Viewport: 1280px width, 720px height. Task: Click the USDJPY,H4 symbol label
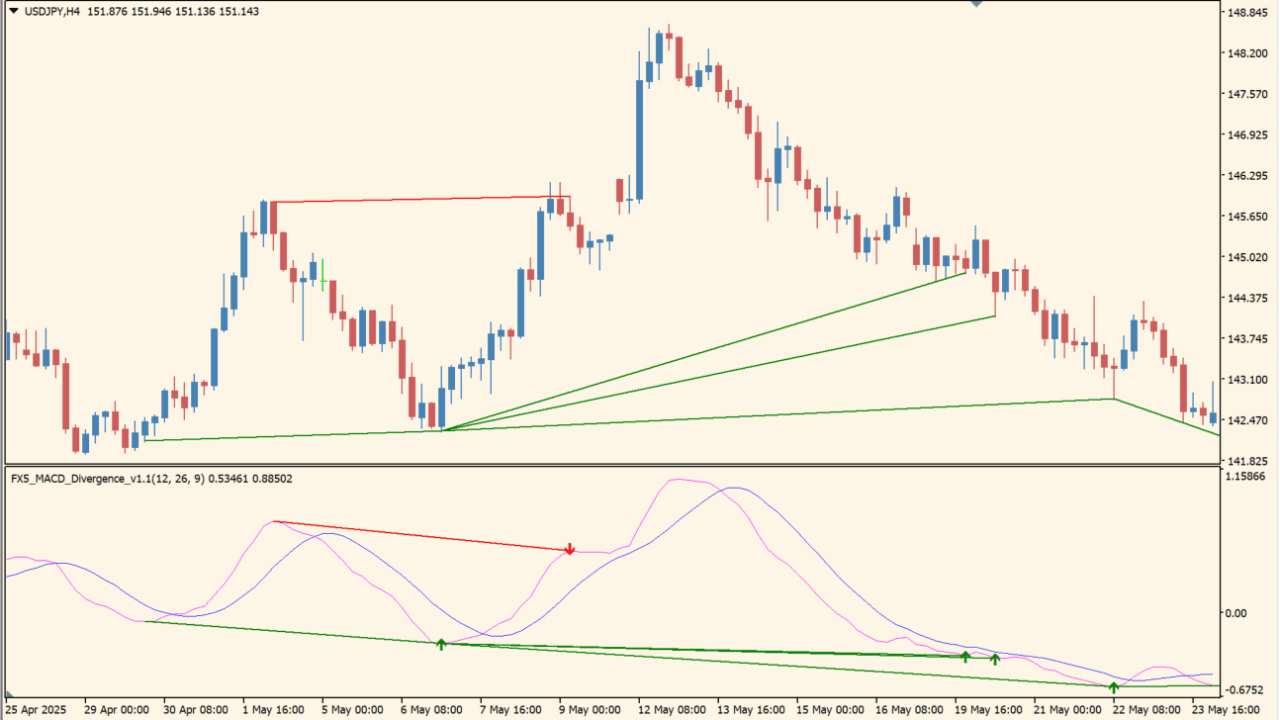coord(52,12)
